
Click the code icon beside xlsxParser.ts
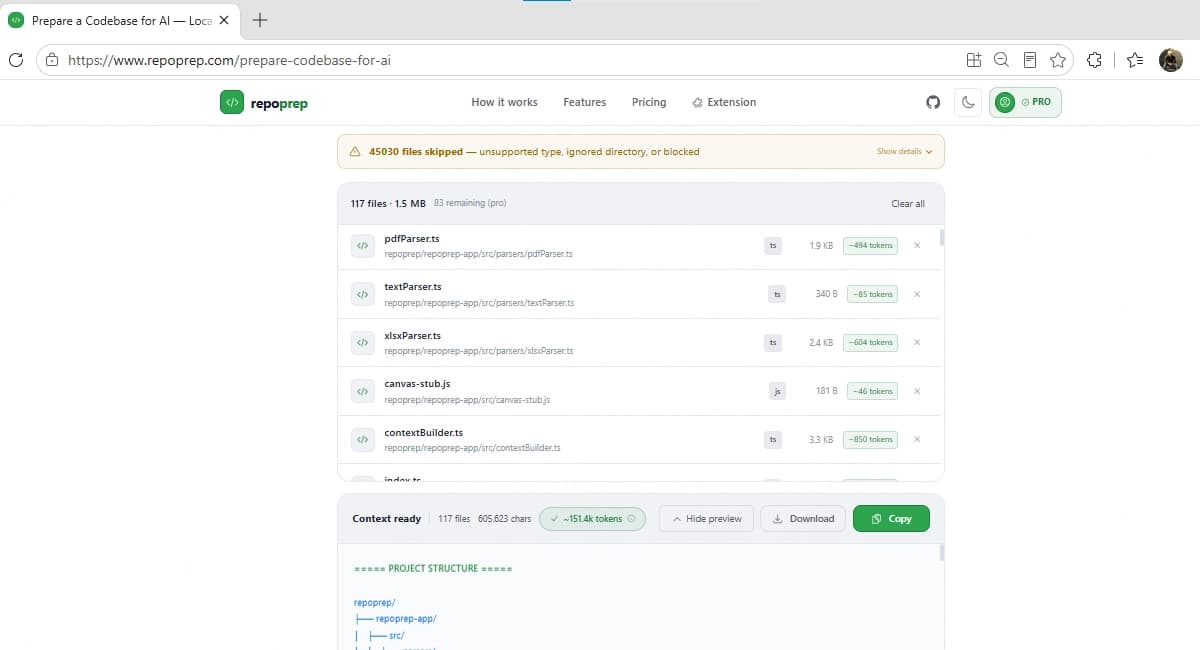tap(362, 343)
